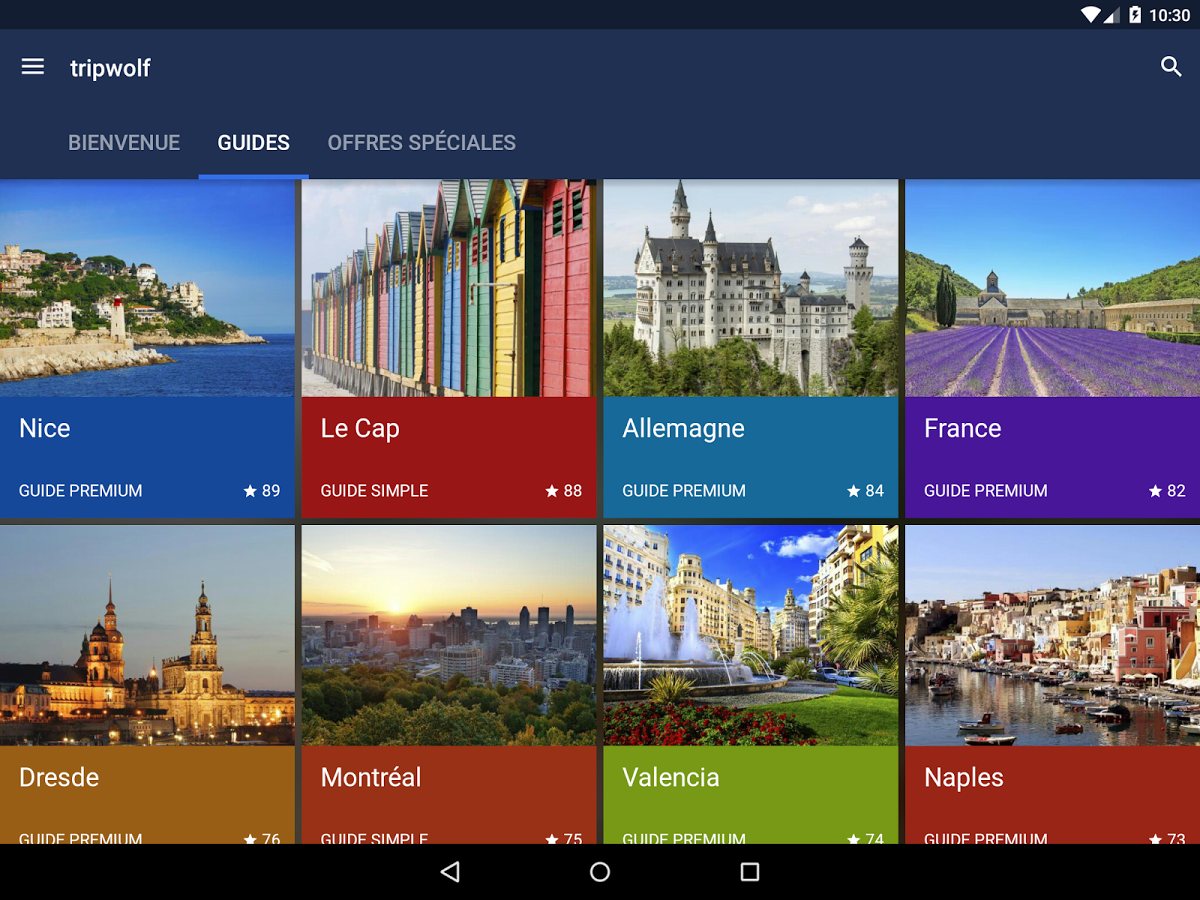Switch to the Bienvenue tab

tap(124, 143)
